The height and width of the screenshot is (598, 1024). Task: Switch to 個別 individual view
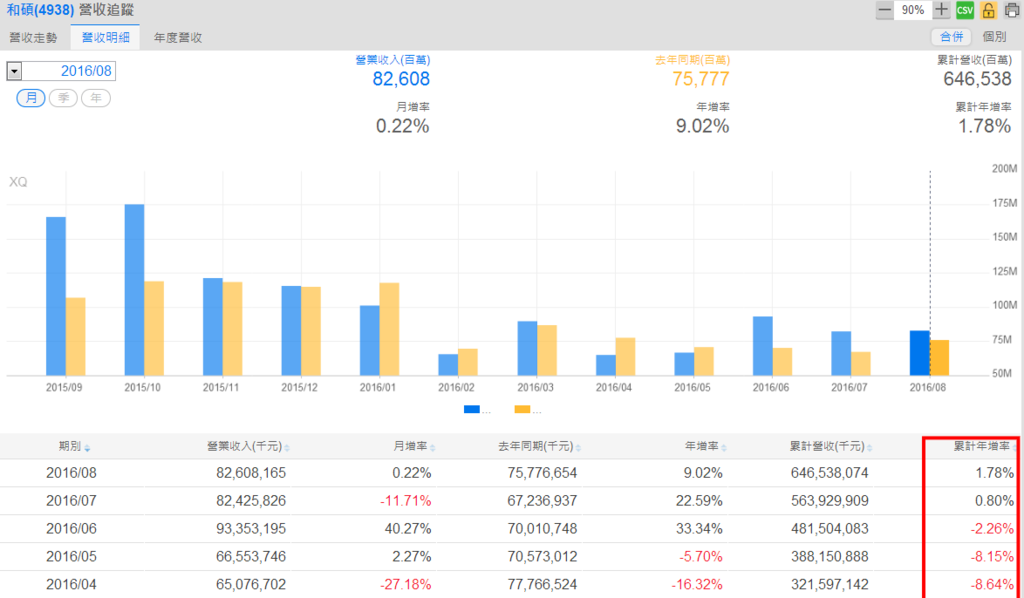995,37
